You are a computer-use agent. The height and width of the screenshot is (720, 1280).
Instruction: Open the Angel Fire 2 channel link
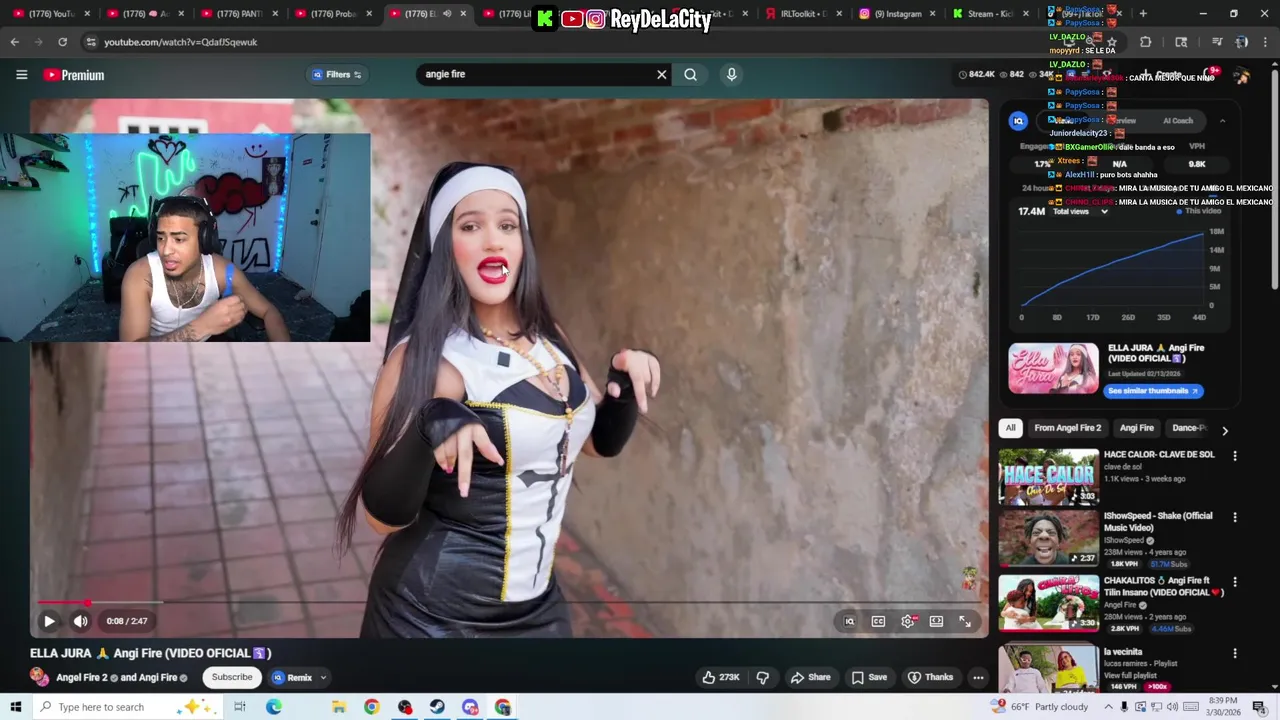(x=81, y=677)
